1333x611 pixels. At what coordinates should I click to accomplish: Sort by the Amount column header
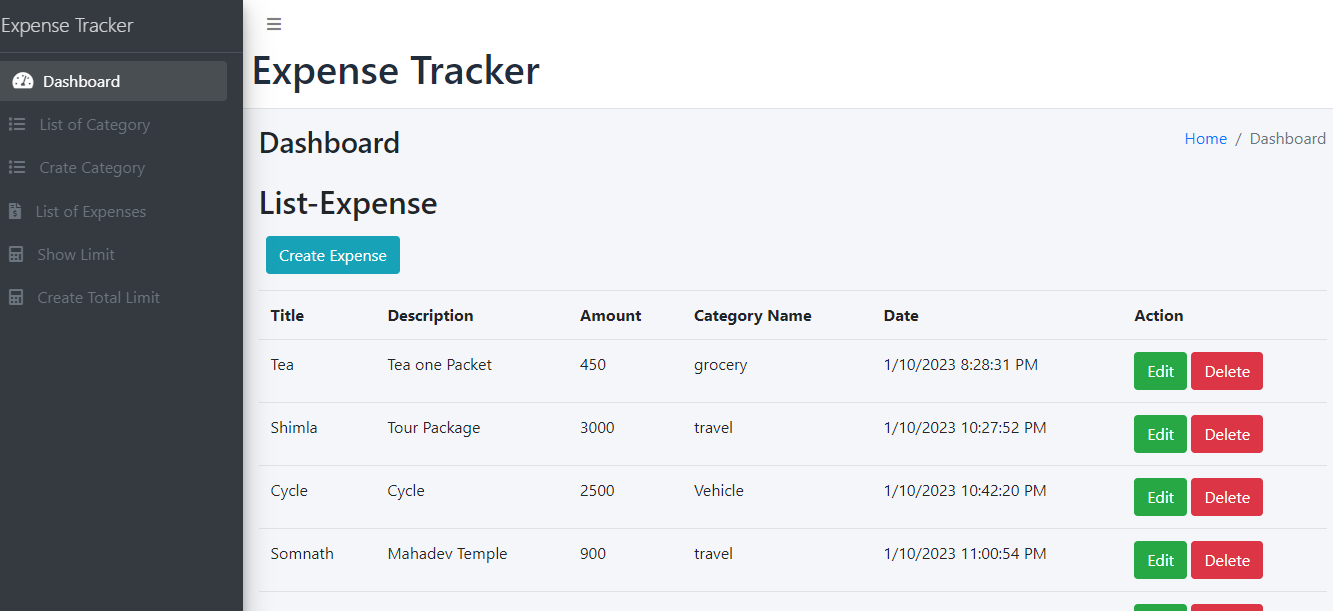(610, 315)
